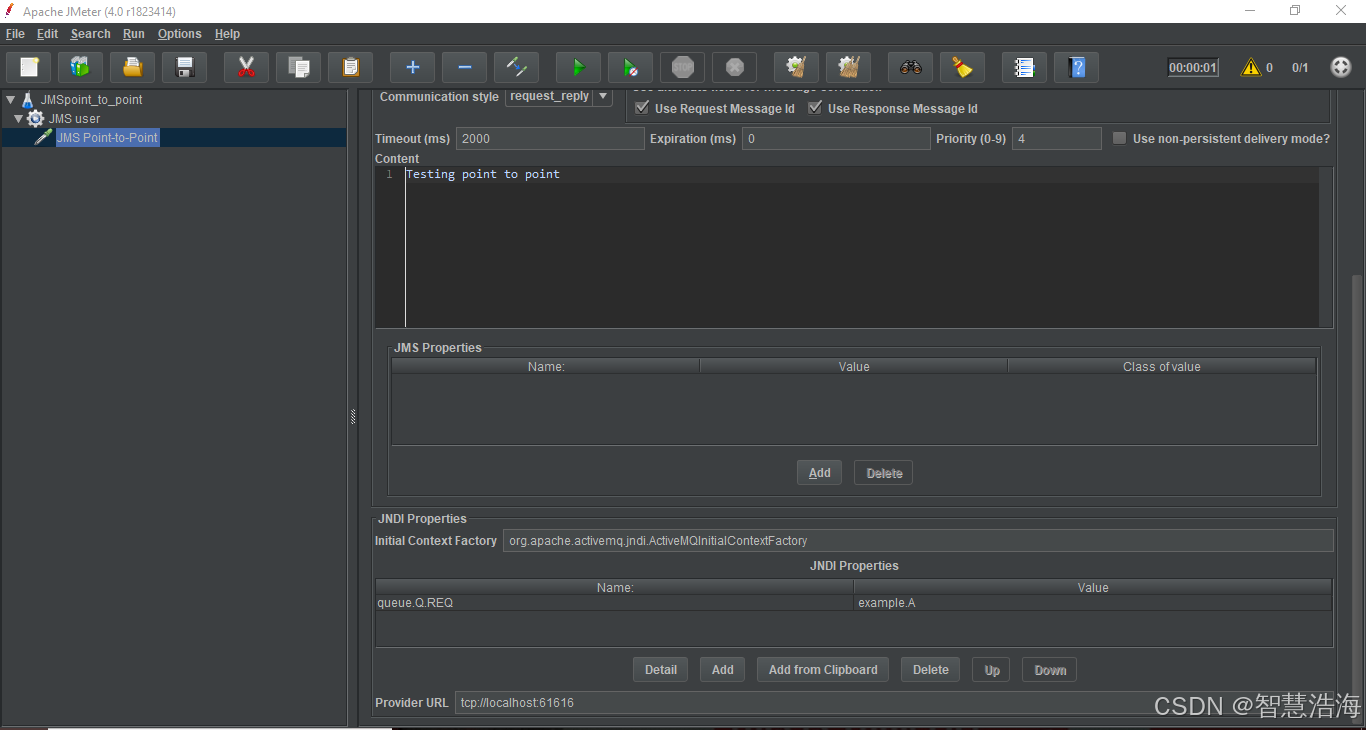Stop the test with the Stop icon
Screen dimensions: 1366x730
682,67
